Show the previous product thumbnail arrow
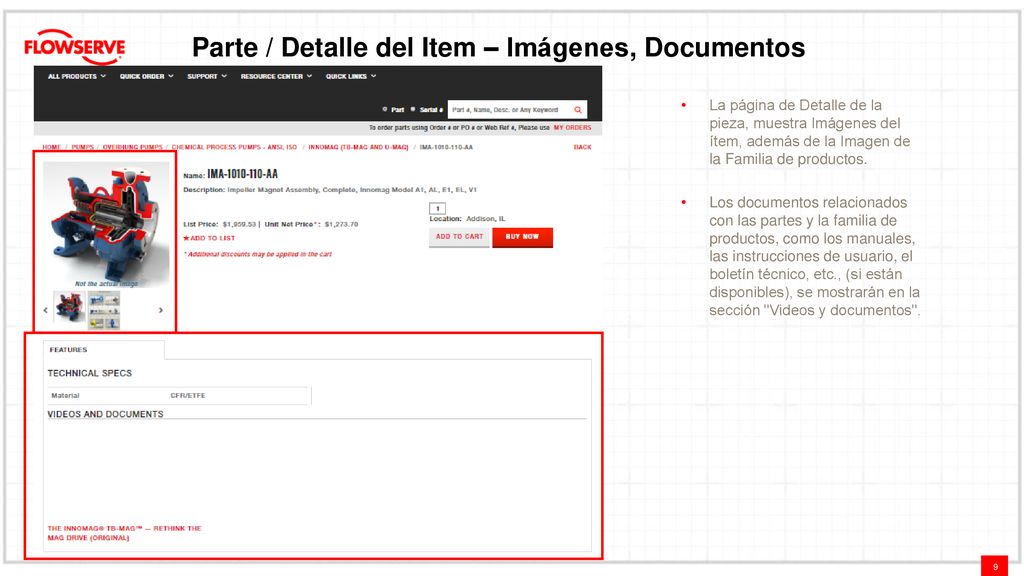Image resolution: width=1024 pixels, height=576 pixels. (x=45, y=310)
